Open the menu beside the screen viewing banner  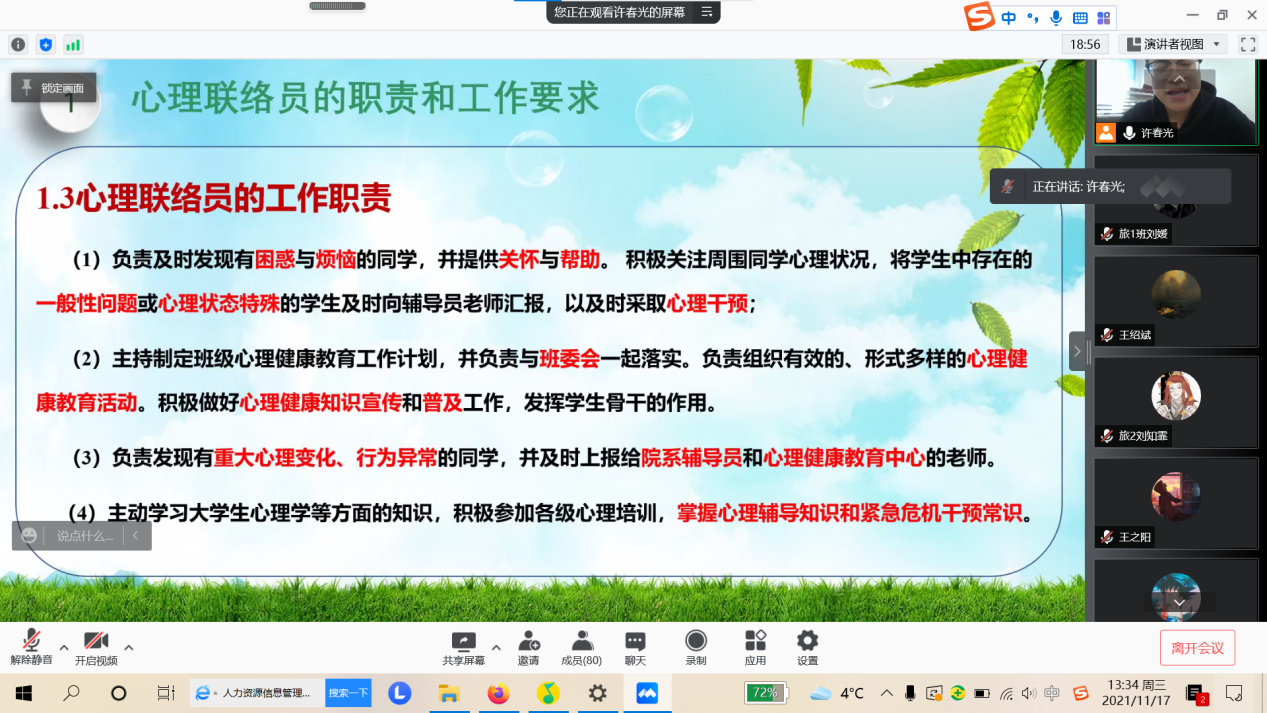coord(707,12)
